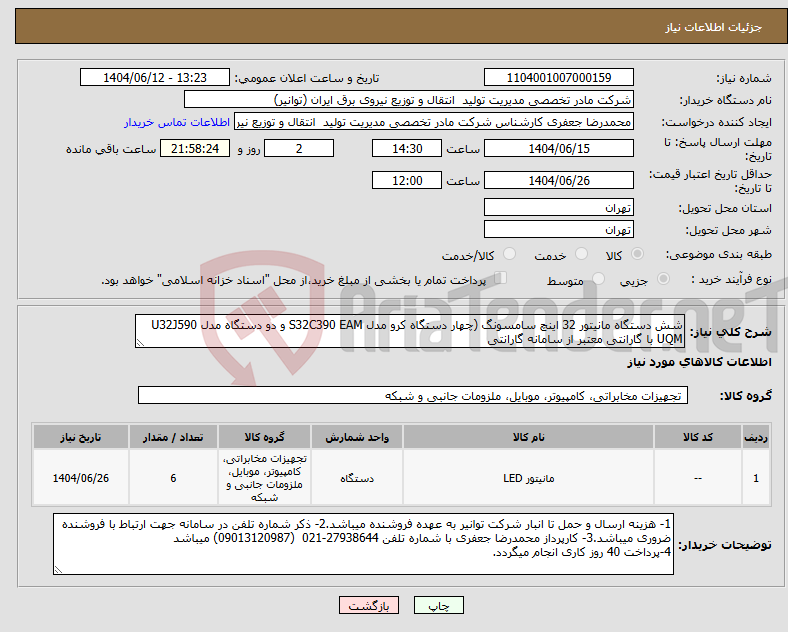Toggle the treasury bonds payment checkbox
Viewport: 788px width, 632px height.
click(x=501, y=278)
